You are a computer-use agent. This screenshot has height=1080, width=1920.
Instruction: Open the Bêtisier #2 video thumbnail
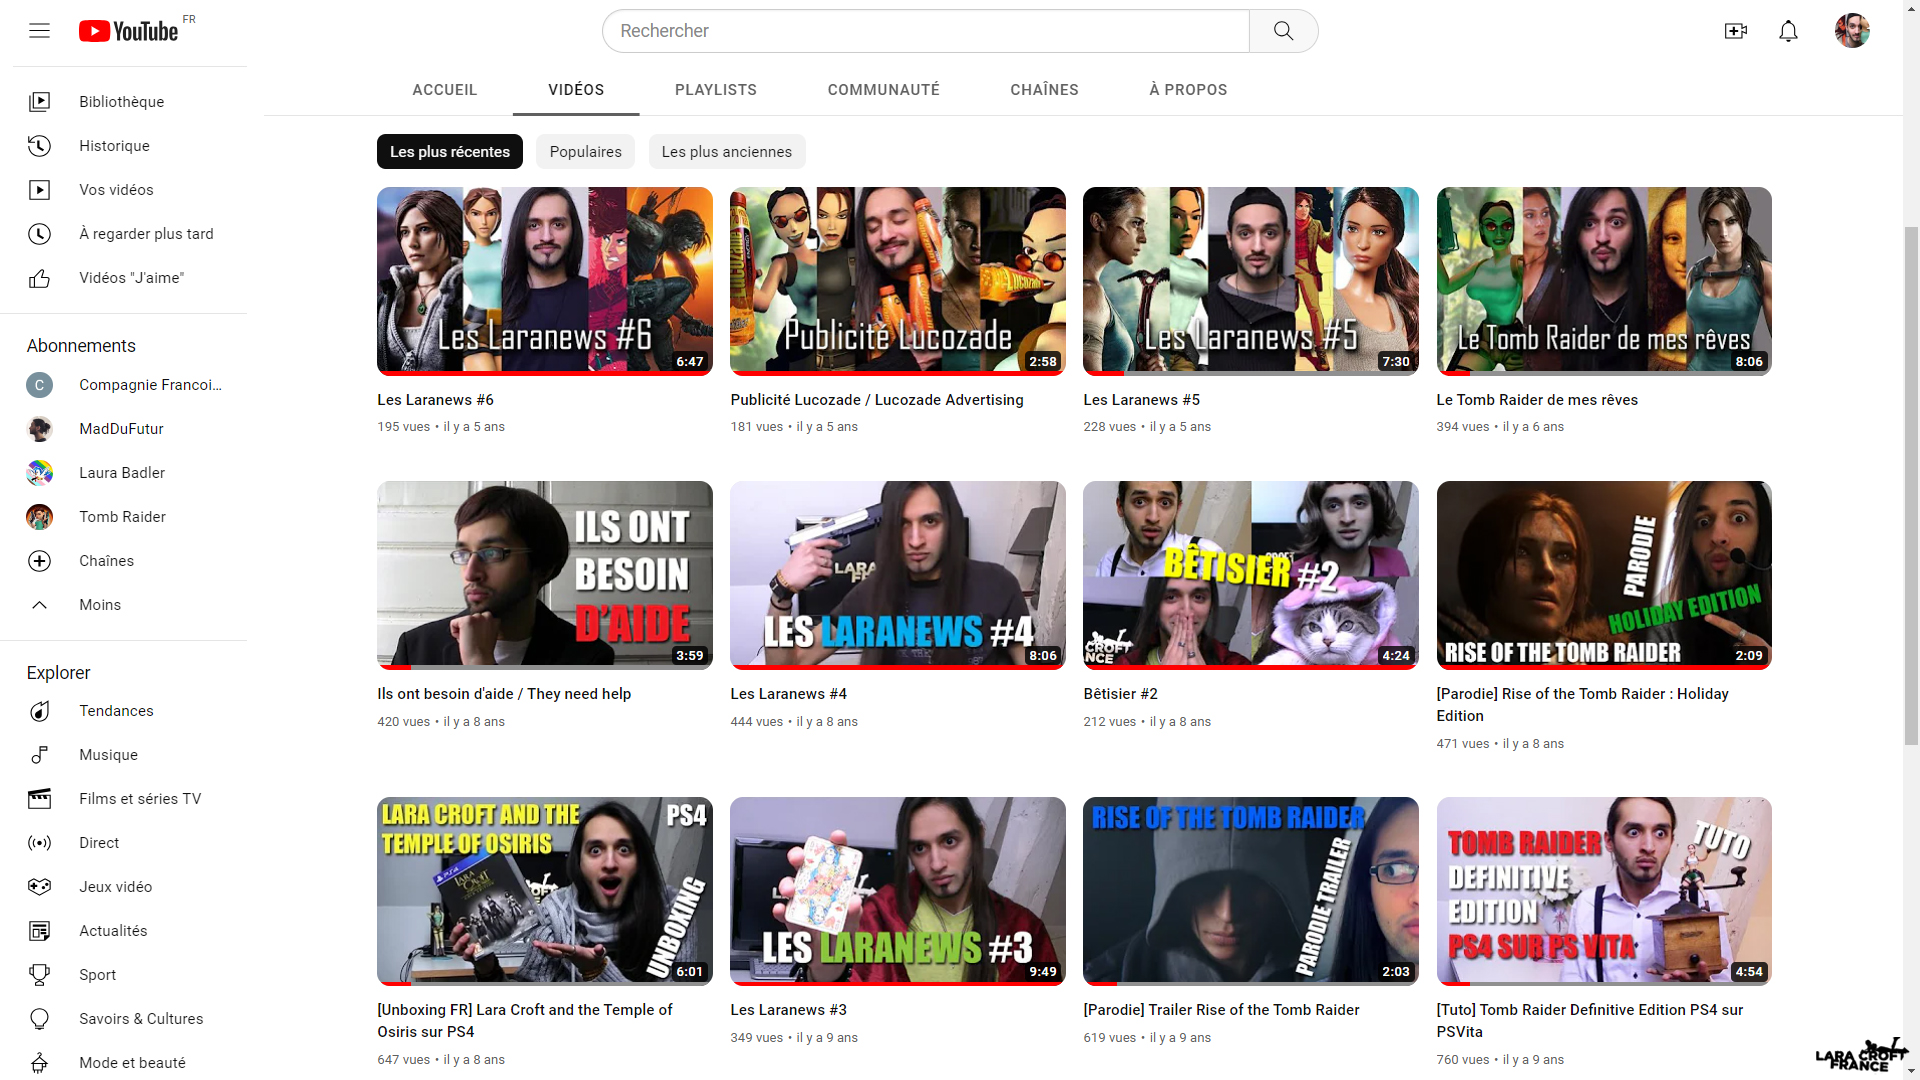tap(1250, 574)
